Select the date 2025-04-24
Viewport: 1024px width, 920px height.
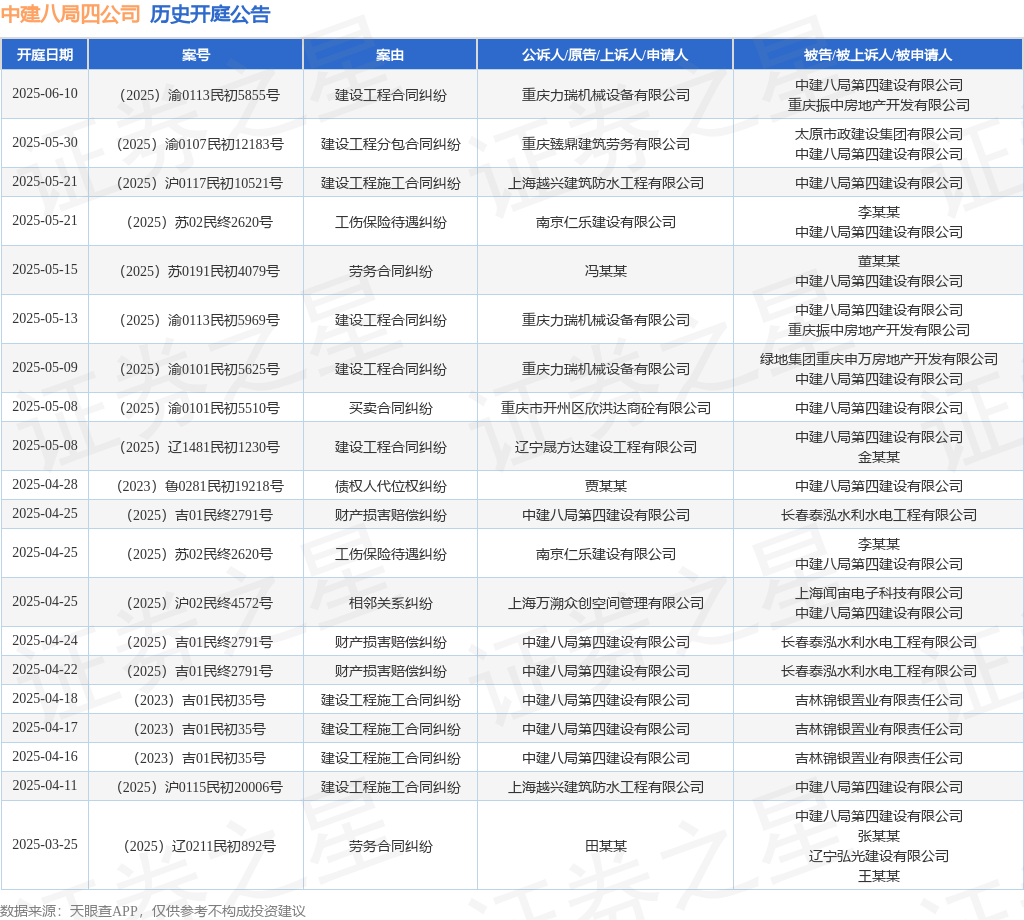coord(44,641)
